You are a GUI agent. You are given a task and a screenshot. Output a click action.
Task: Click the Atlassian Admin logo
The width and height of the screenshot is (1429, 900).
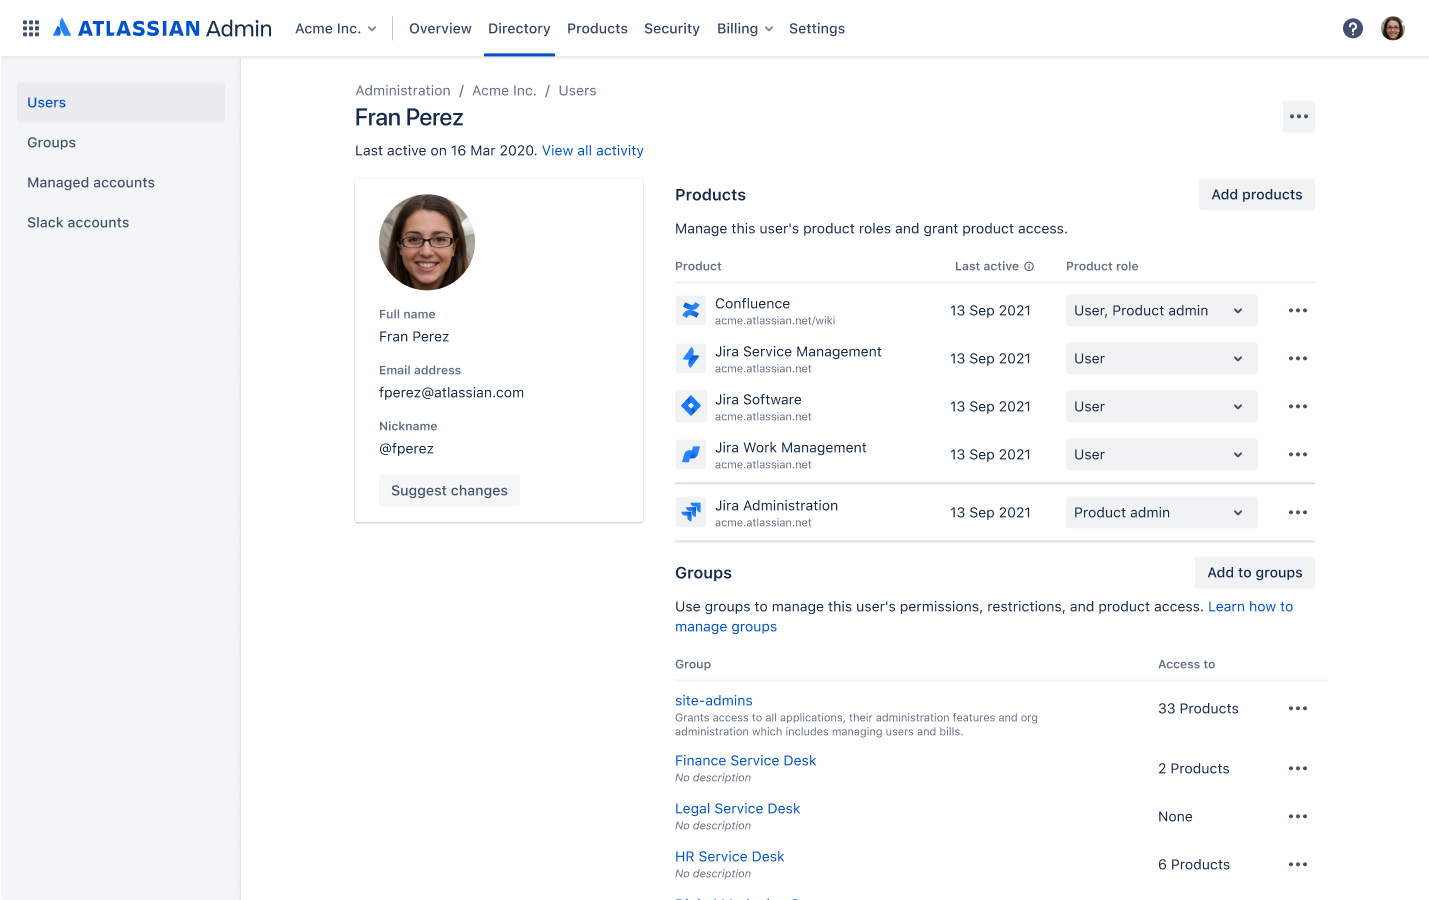tap(162, 28)
